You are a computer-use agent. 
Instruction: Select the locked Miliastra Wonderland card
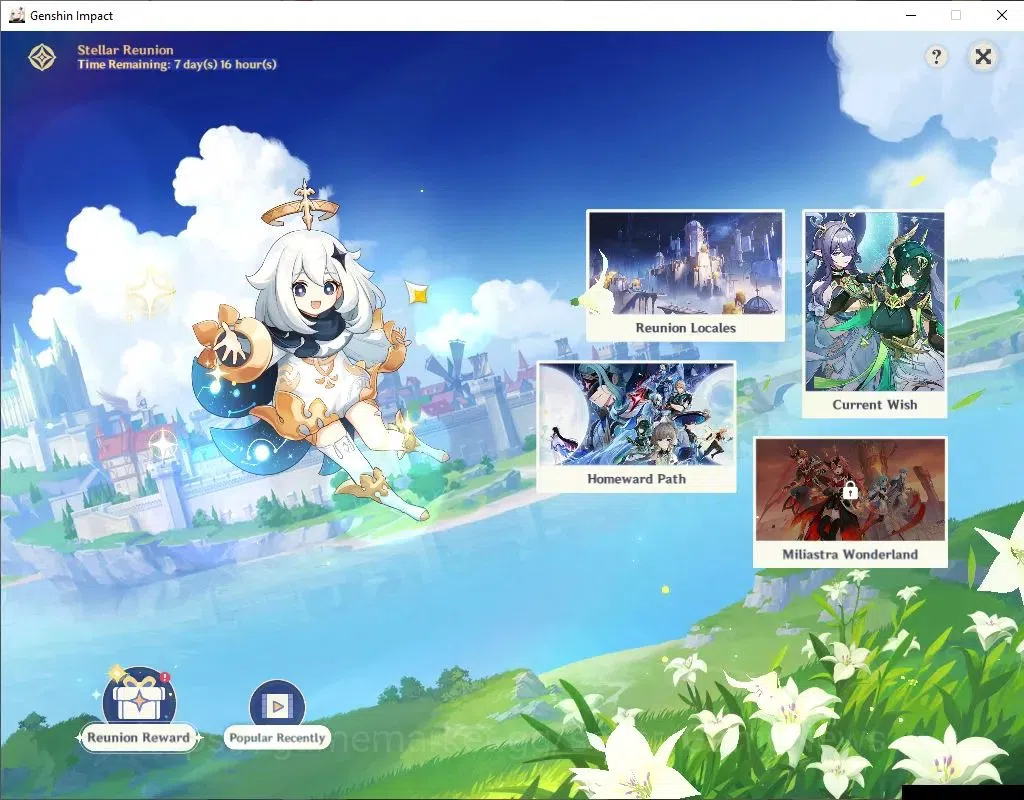[850, 502]
